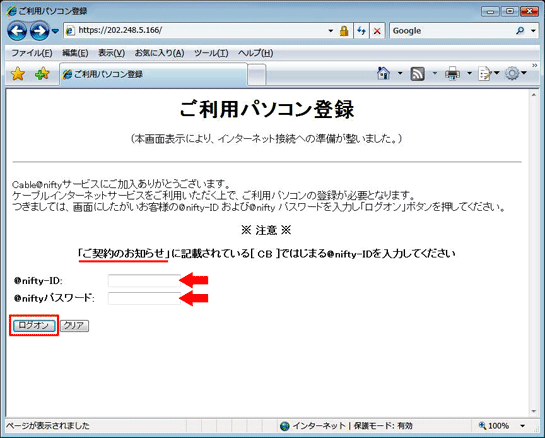The height and width of the screenshot is (438, 545).
Task: Open Favorites Center star icon
Action: pos(18,74)
